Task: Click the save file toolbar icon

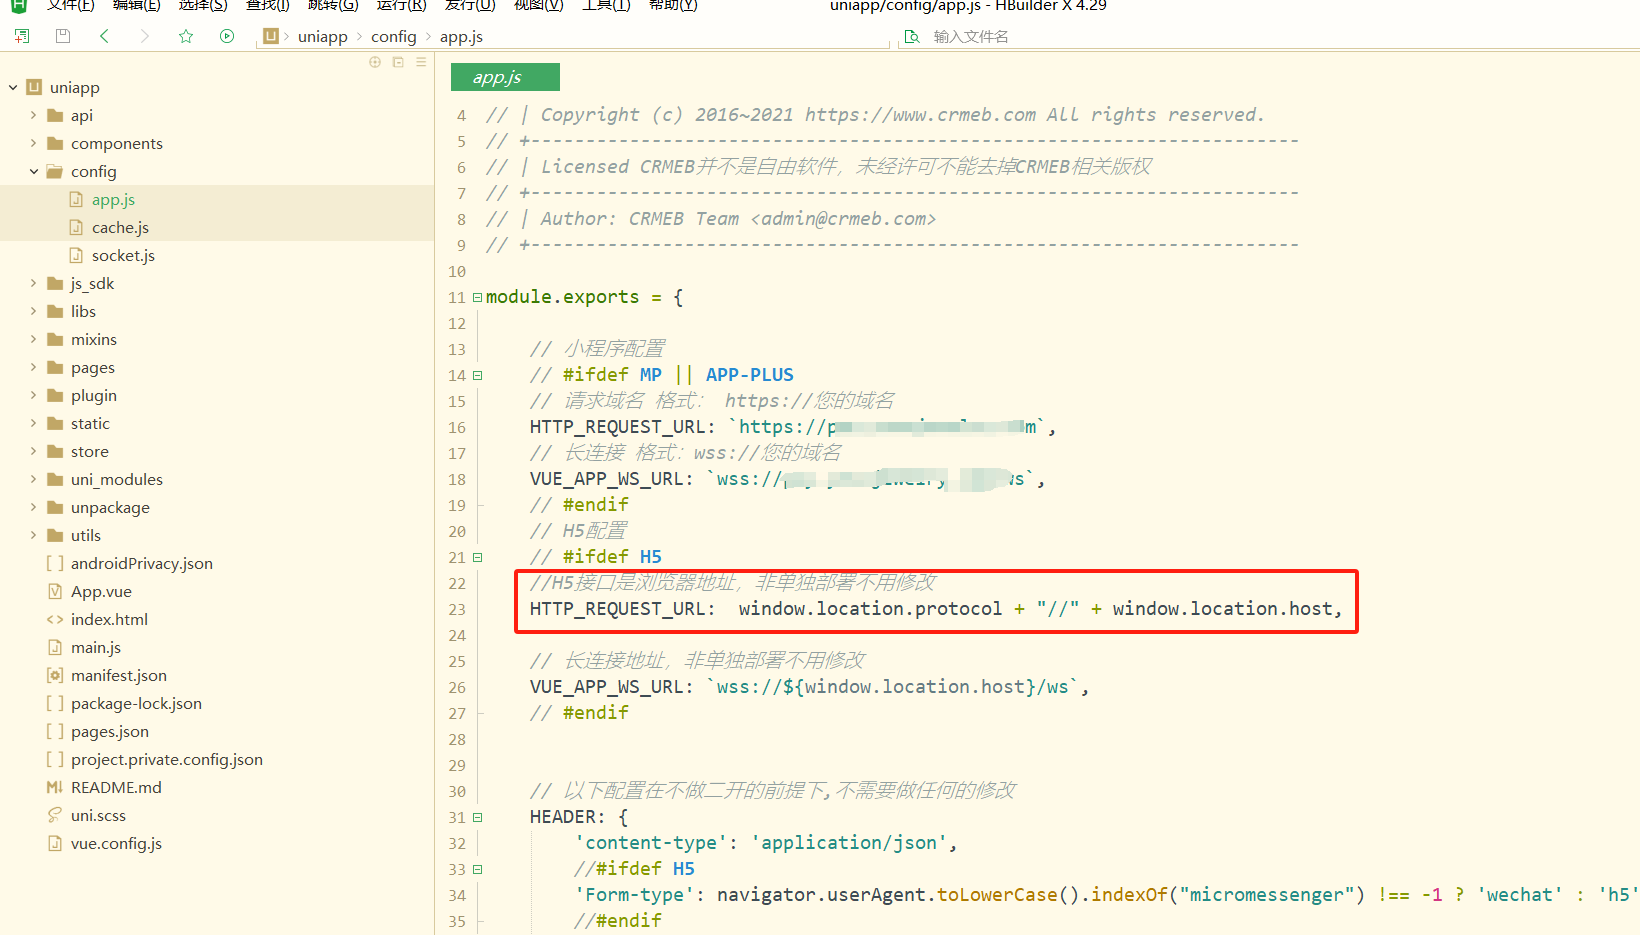Action: coord(63,36)
